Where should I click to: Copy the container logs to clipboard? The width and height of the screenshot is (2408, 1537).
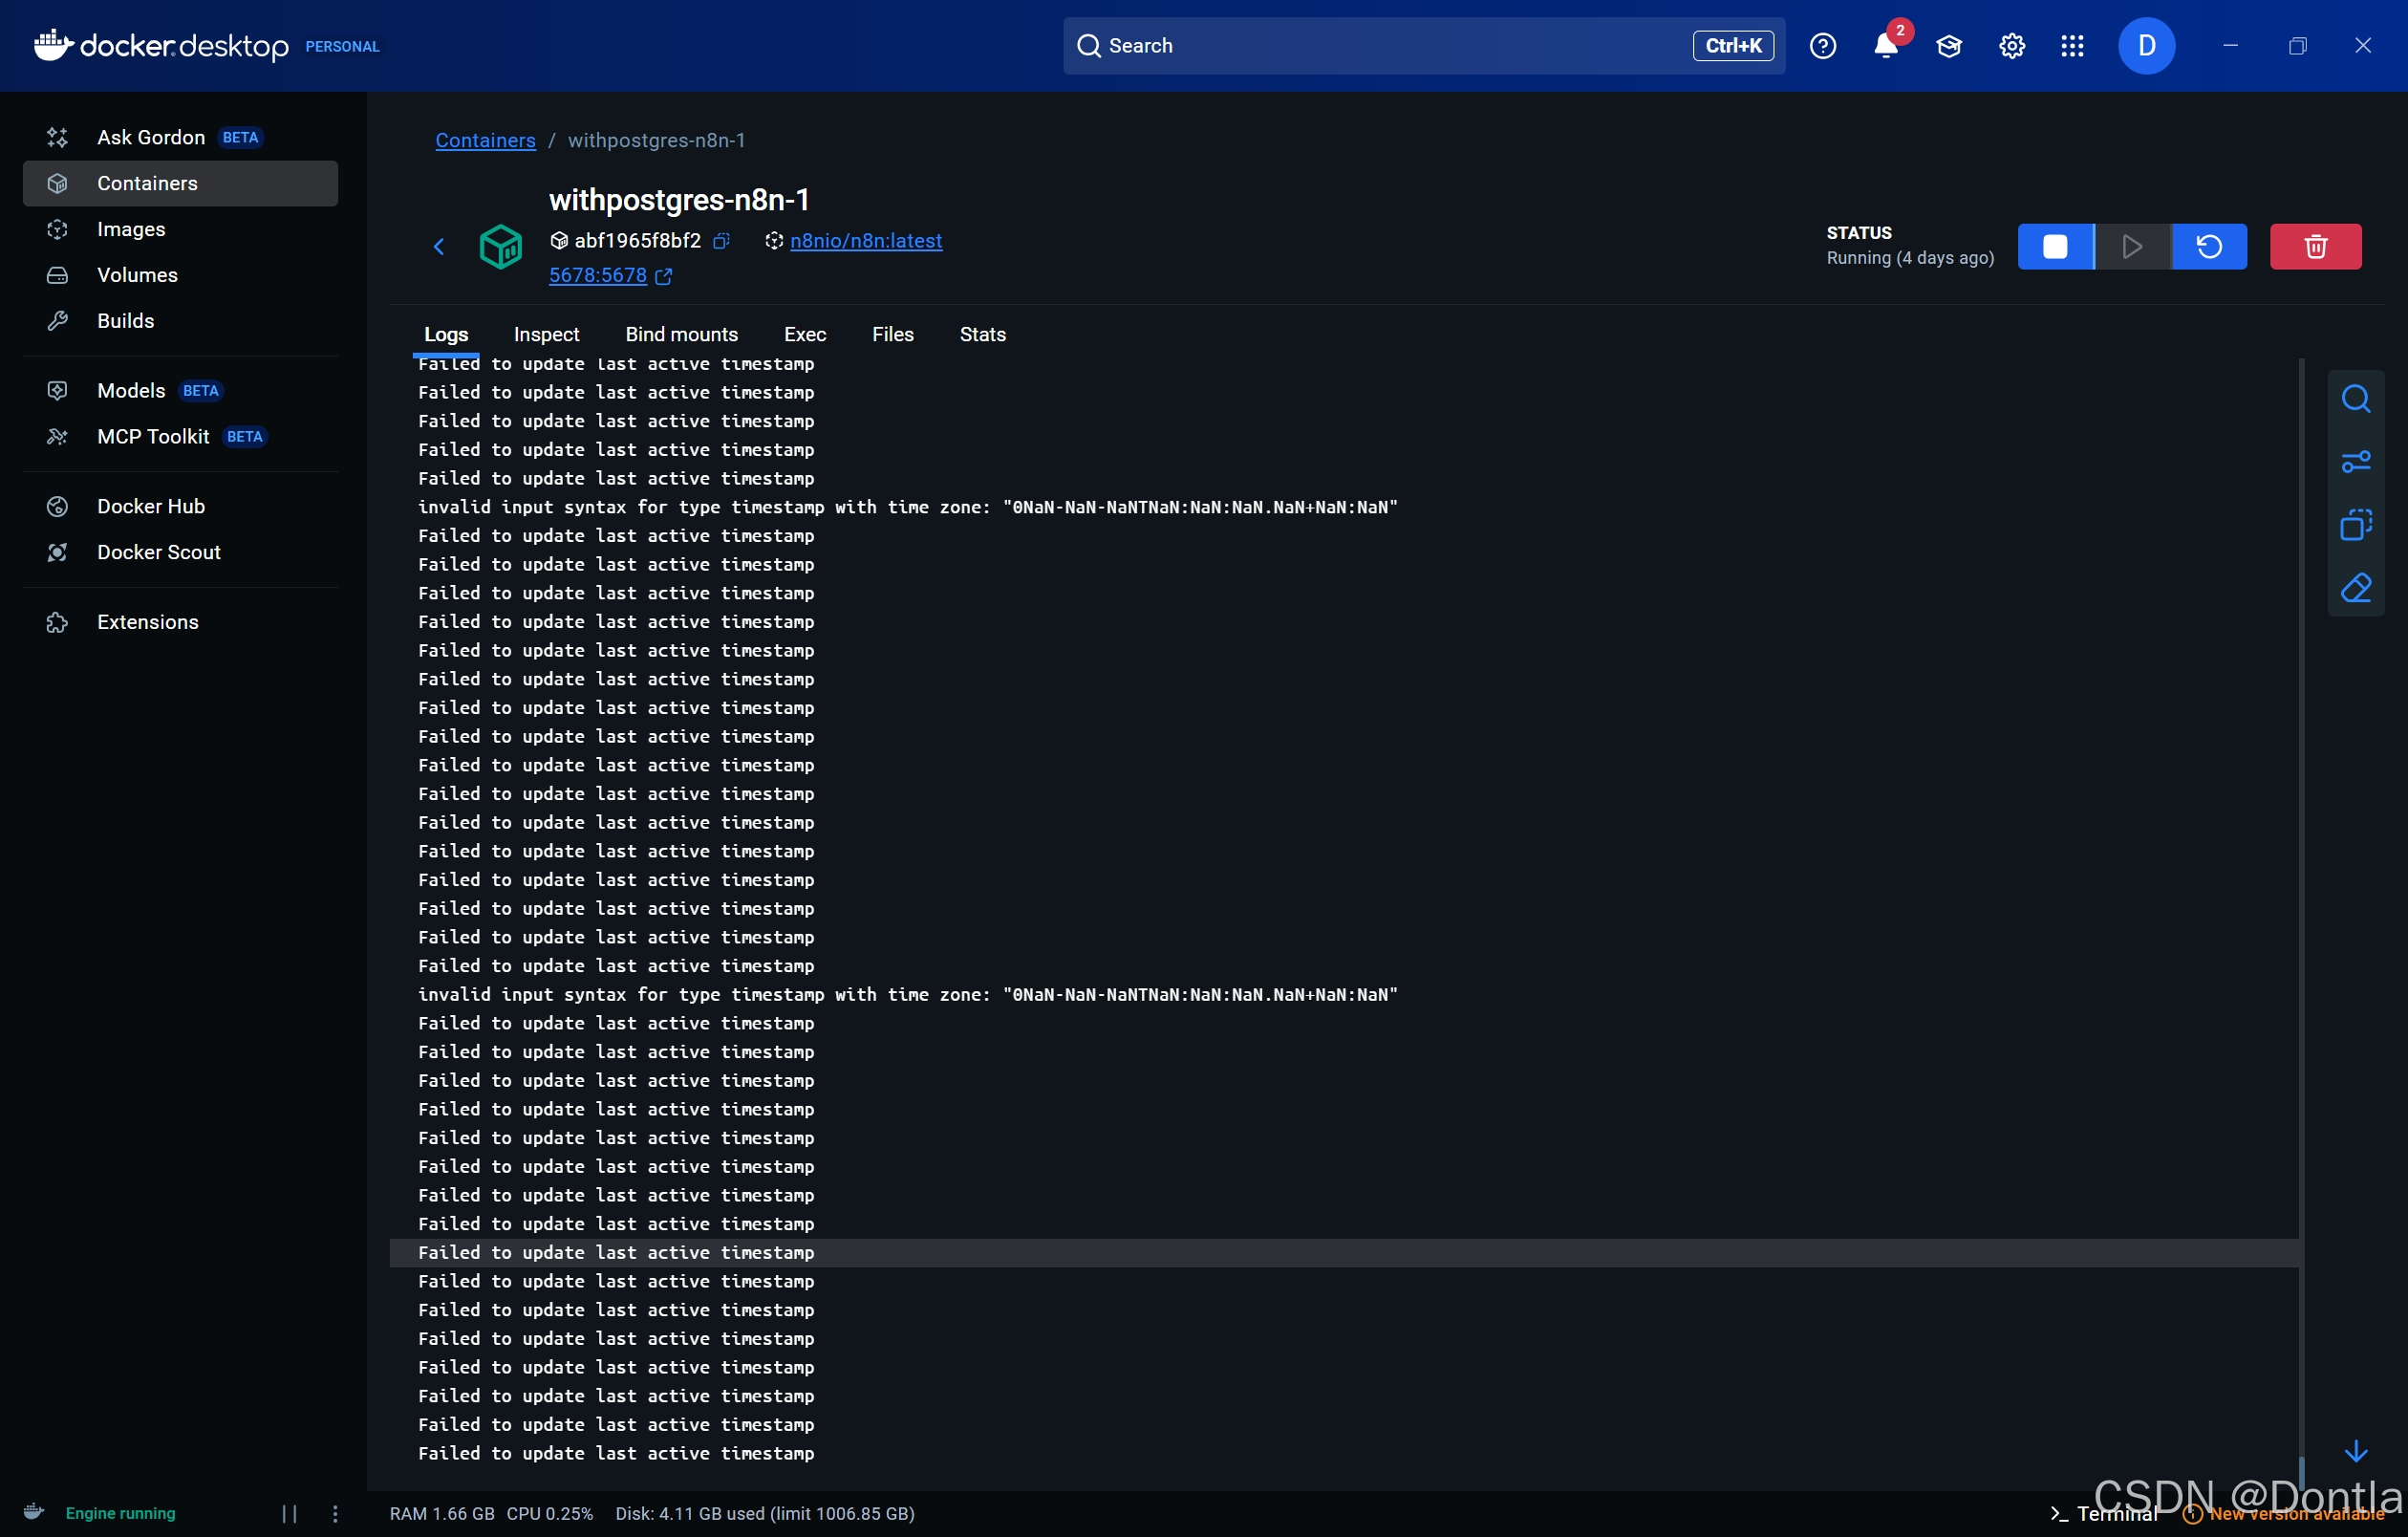[x=2357, y=523]
